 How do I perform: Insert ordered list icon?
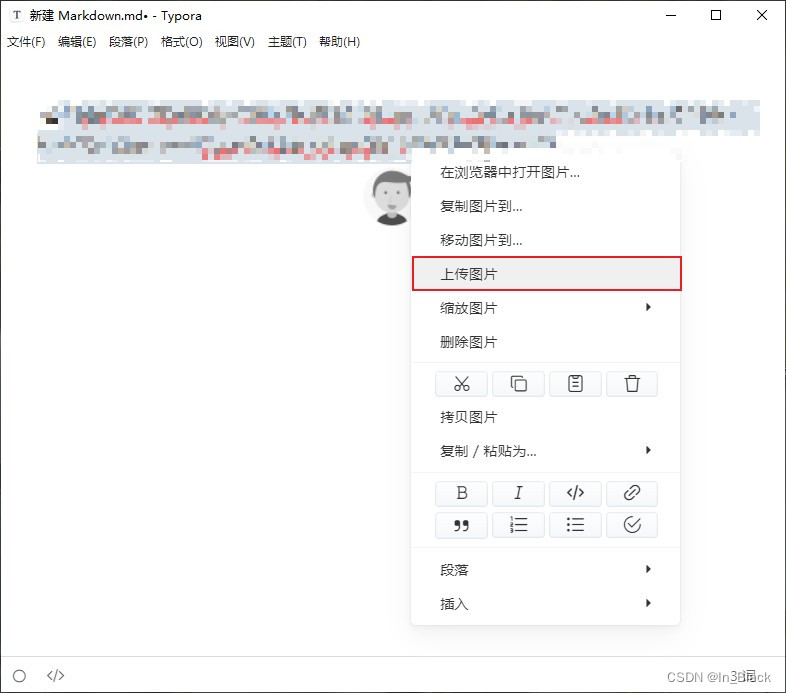[518, 525]
